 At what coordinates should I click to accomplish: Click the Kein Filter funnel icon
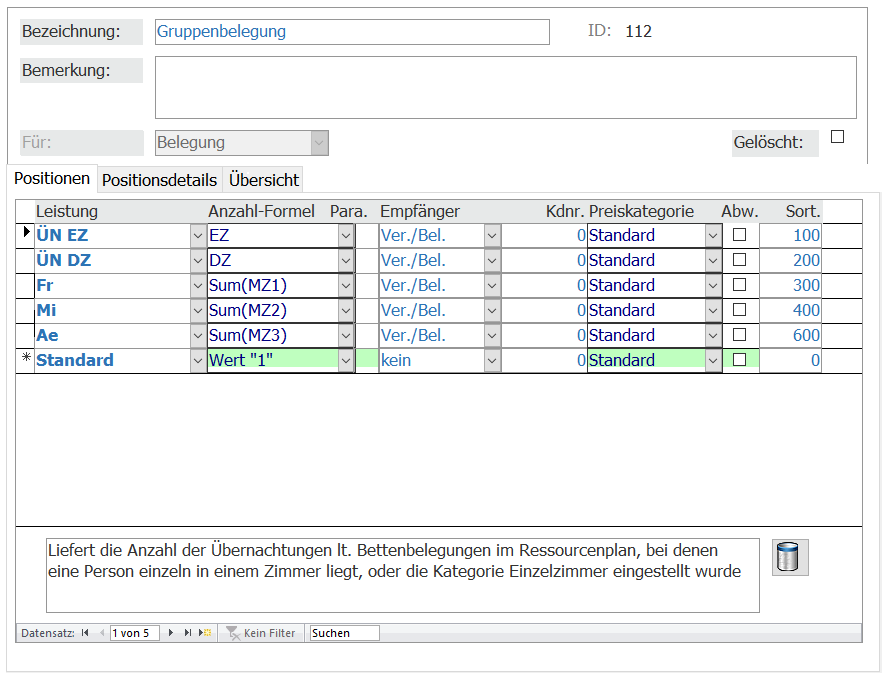[x=233, y=633]
